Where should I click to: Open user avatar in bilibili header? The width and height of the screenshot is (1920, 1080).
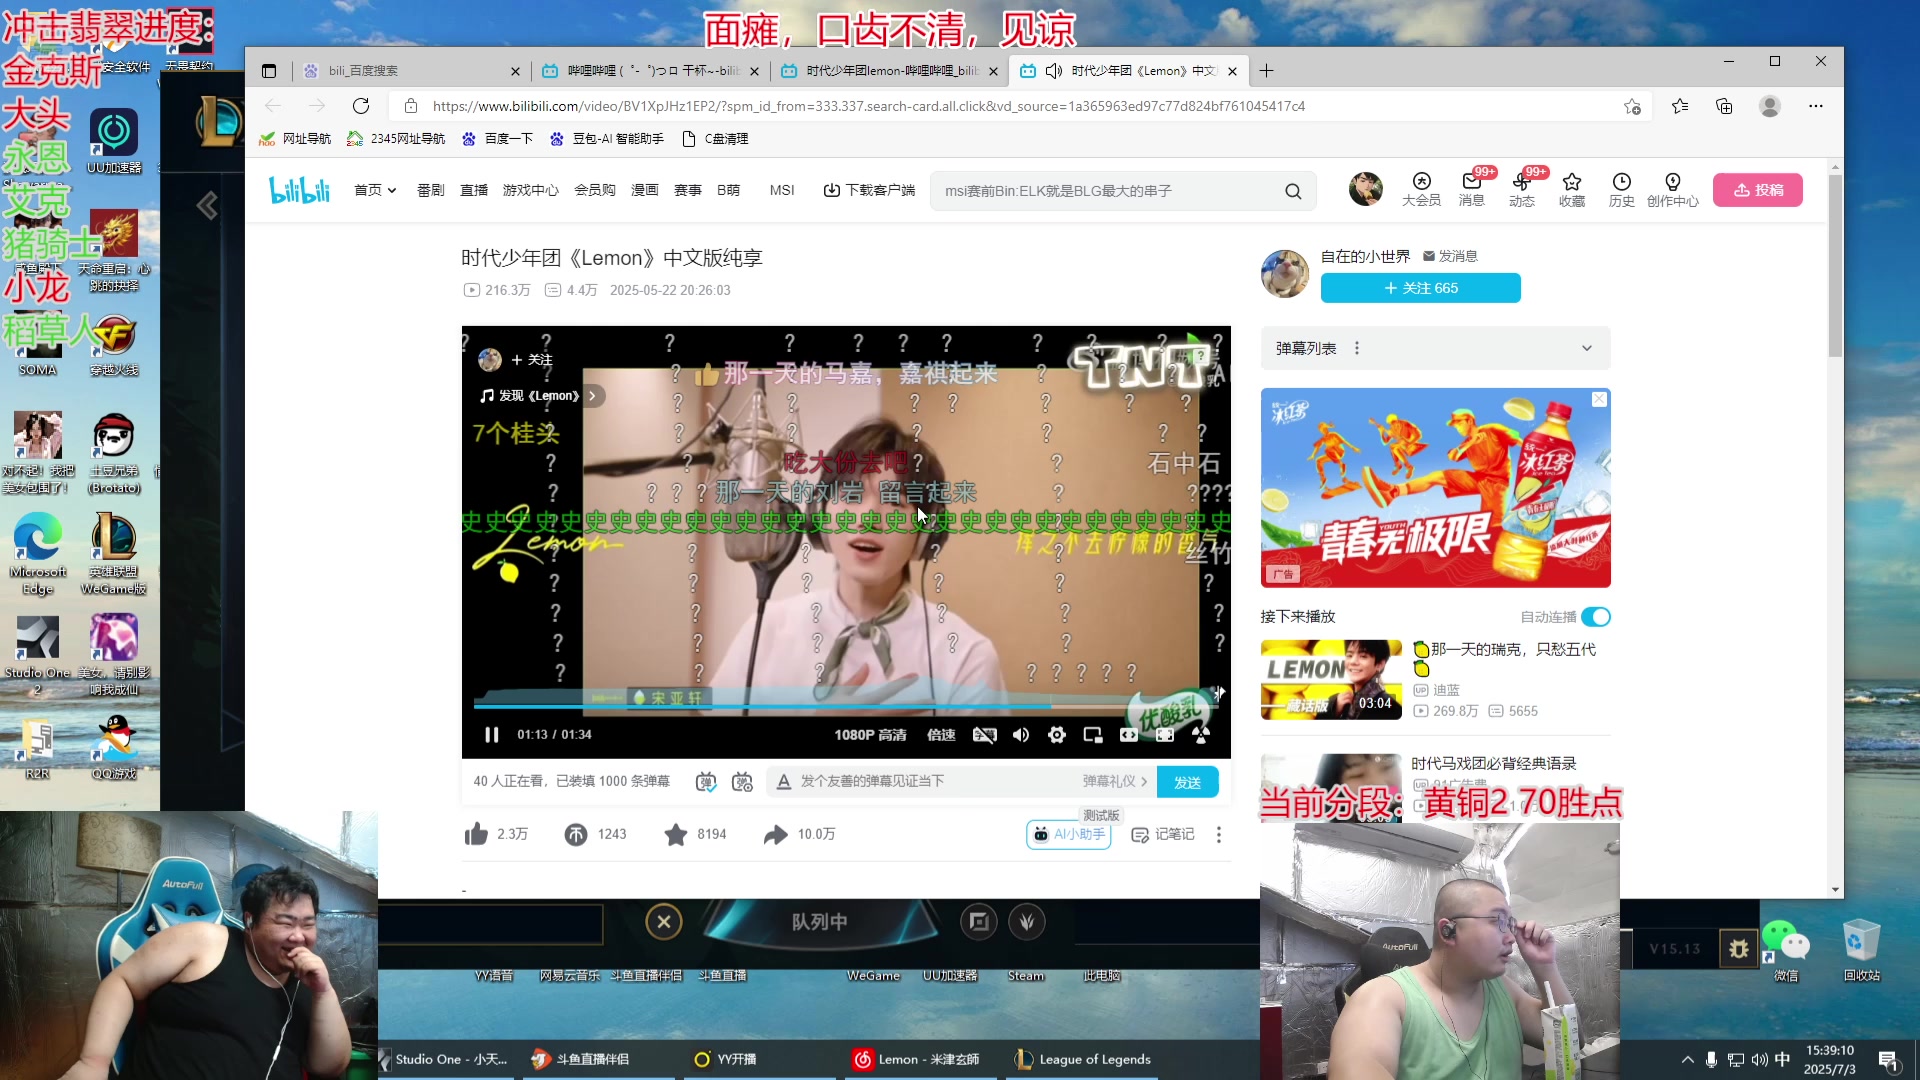click(x=1365, y=189)
